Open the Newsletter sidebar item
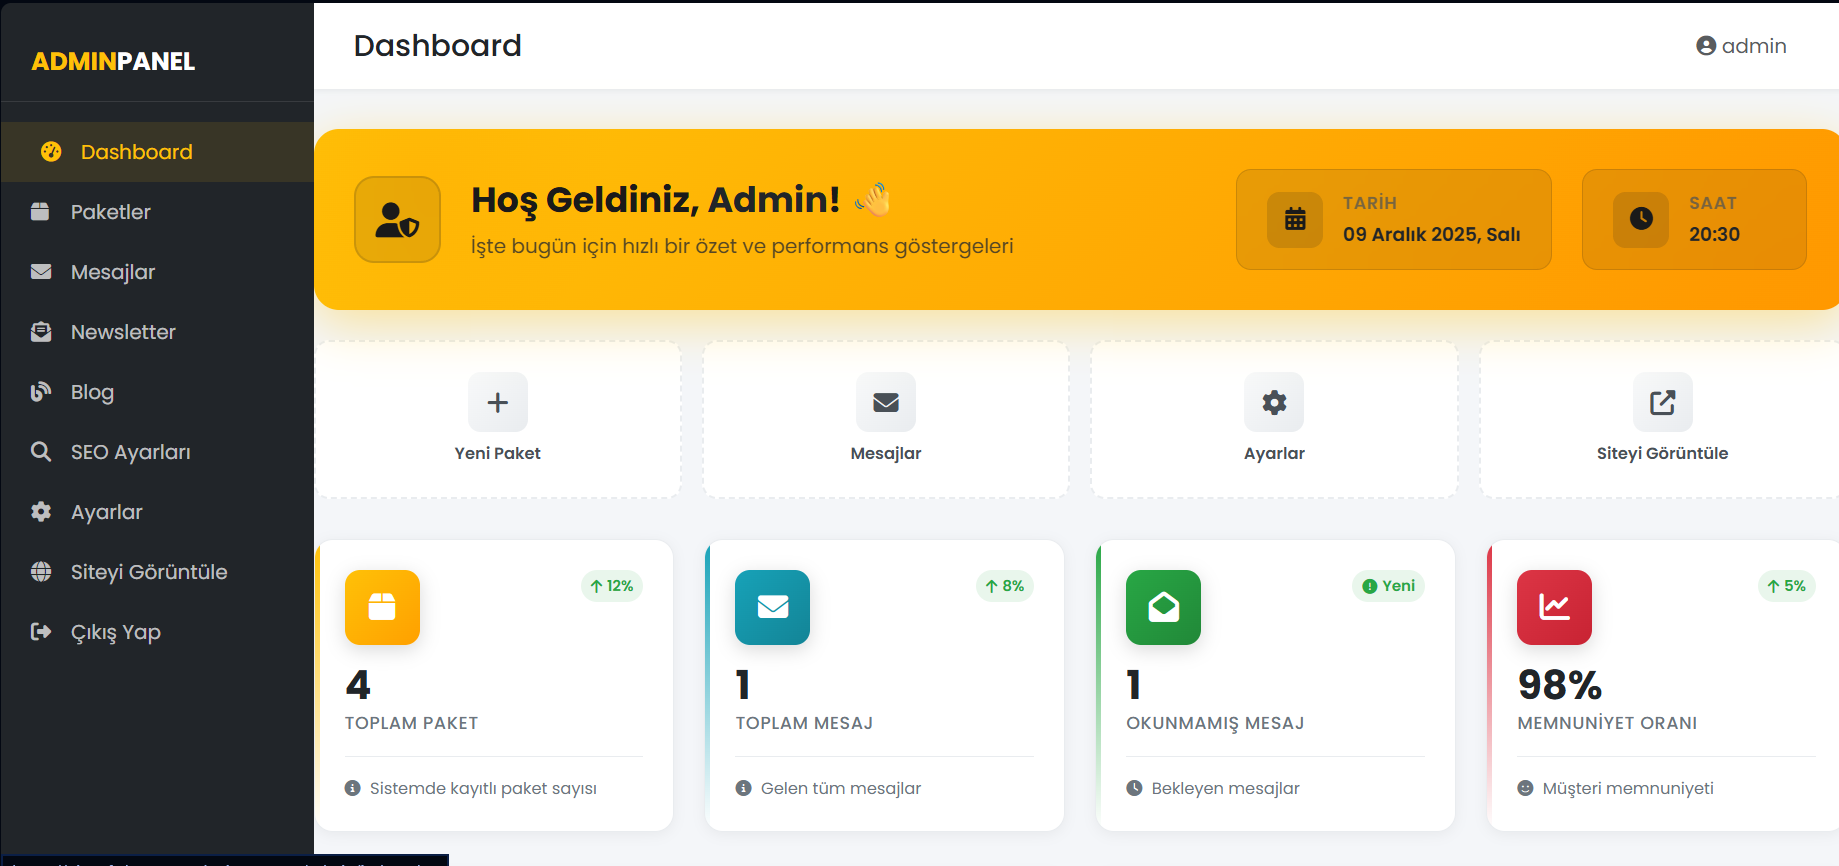 click(x=123, y=332)
